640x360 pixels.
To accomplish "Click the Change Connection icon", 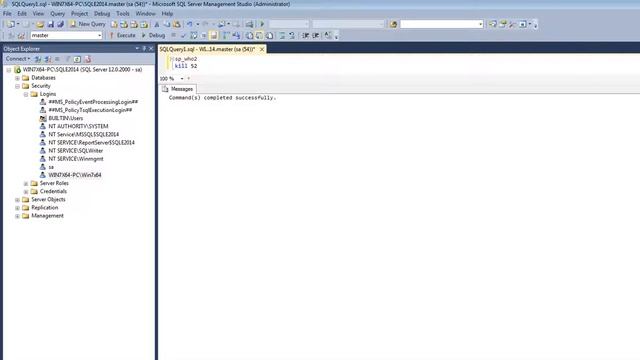I will pos(22,36).
